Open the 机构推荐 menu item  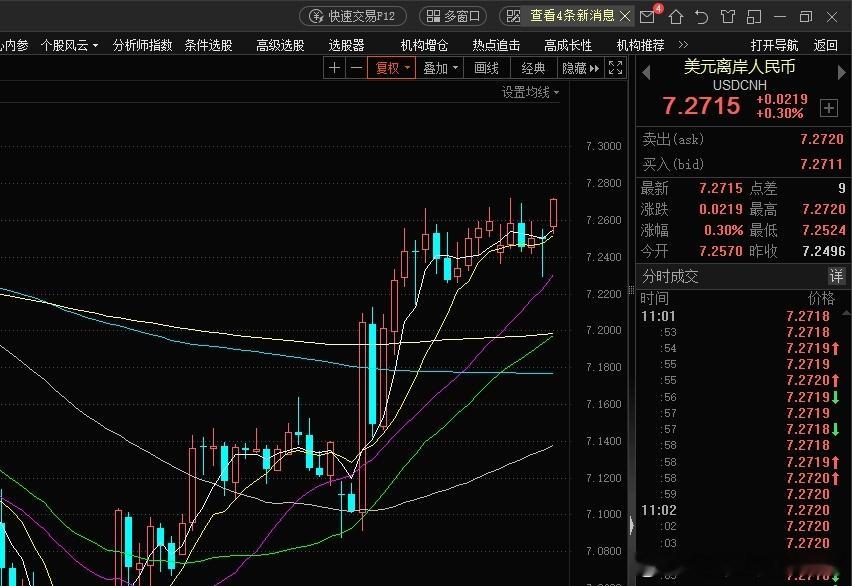[x=640, y=45]
